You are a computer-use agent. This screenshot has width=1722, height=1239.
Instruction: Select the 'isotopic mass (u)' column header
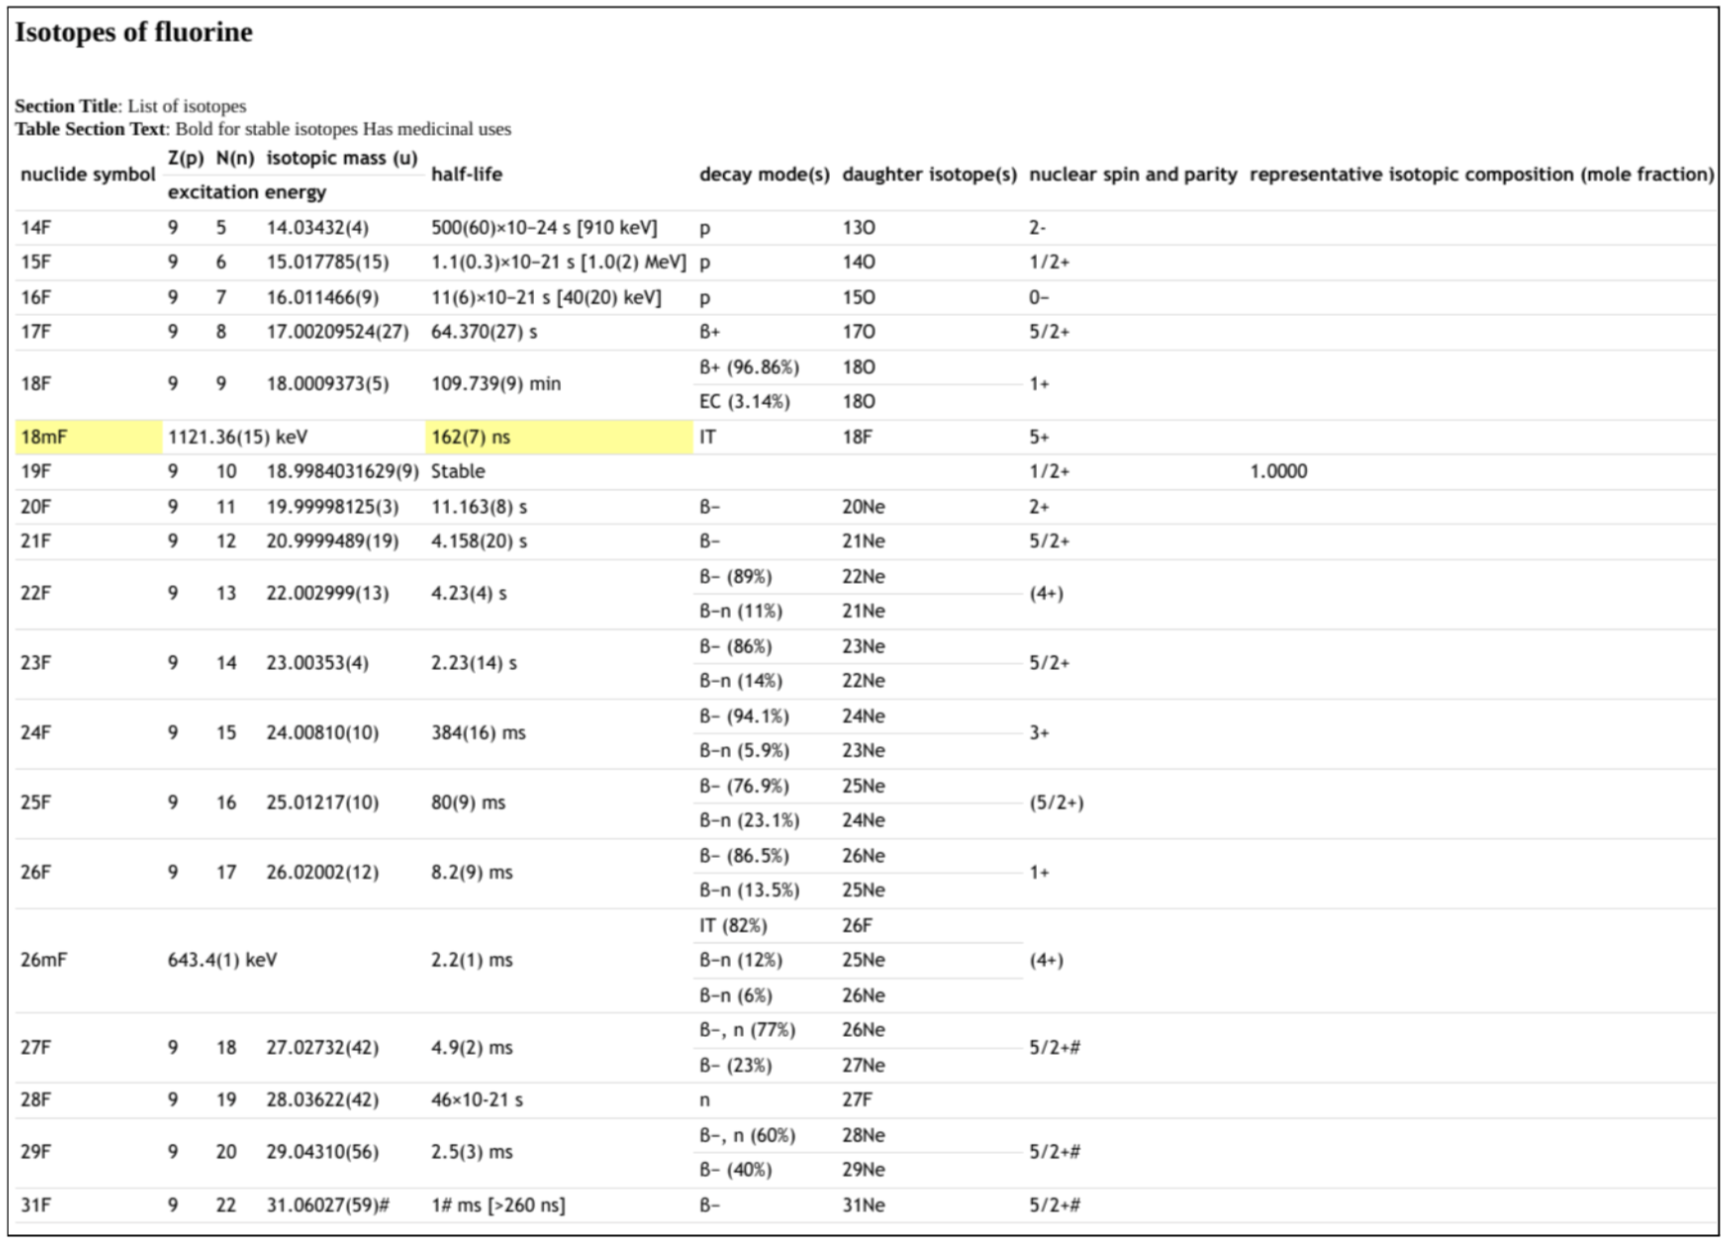coord(342,158)
